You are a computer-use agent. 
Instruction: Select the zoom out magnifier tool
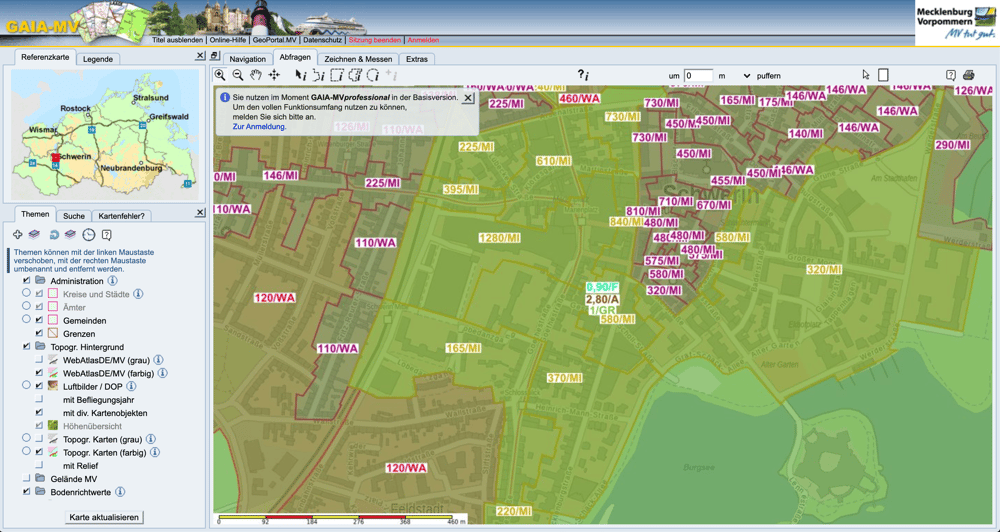[x=238, y=75]
